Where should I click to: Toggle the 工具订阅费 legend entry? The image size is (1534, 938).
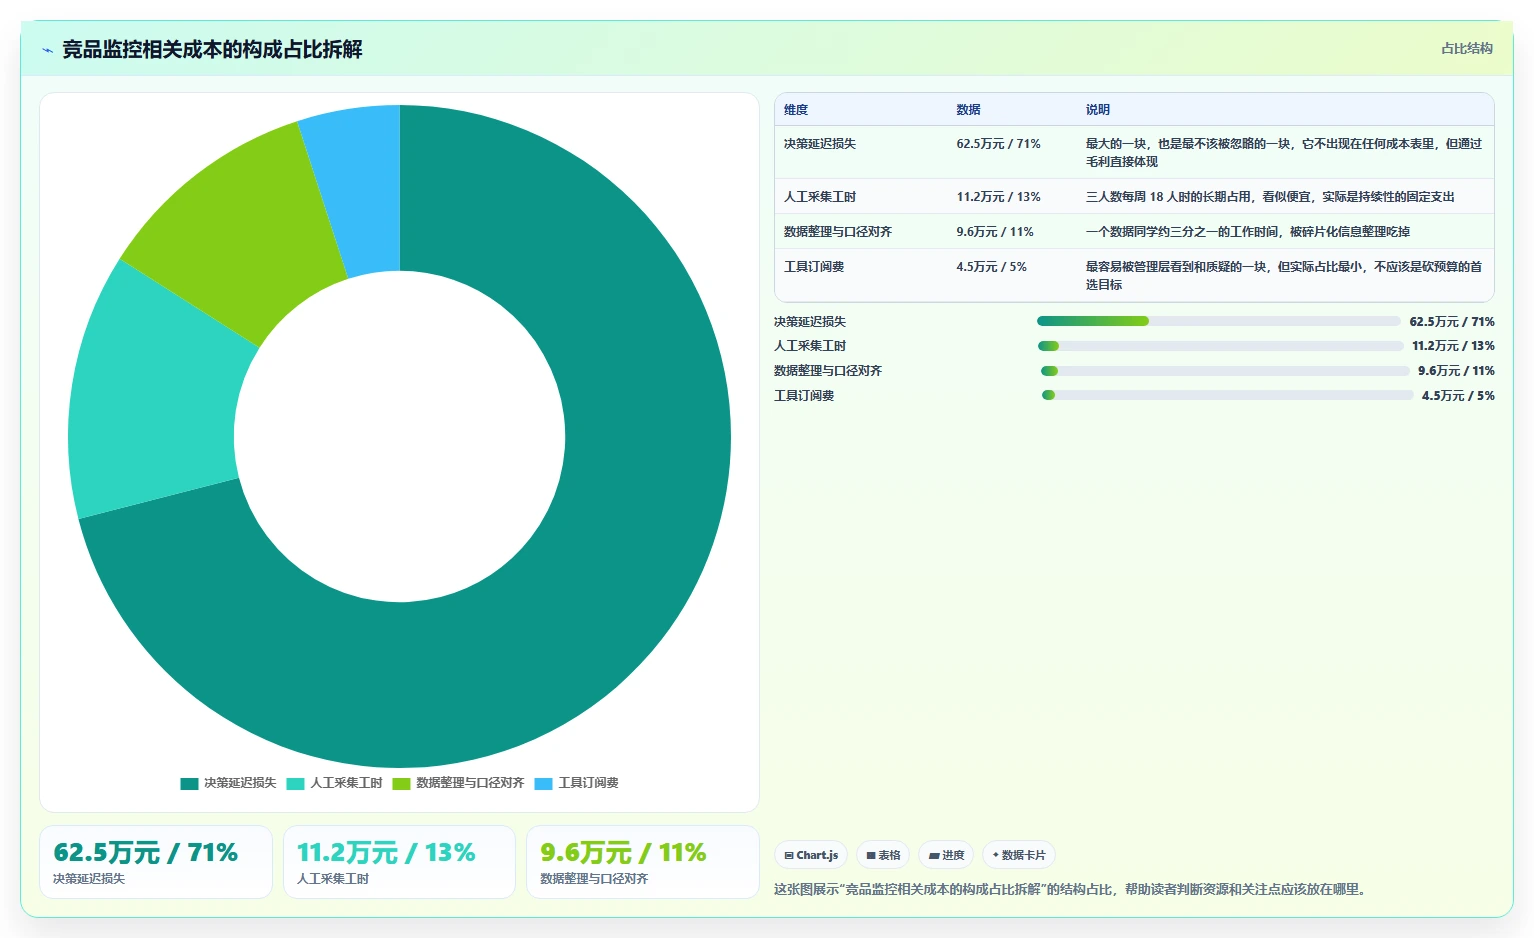pos(576,783)
